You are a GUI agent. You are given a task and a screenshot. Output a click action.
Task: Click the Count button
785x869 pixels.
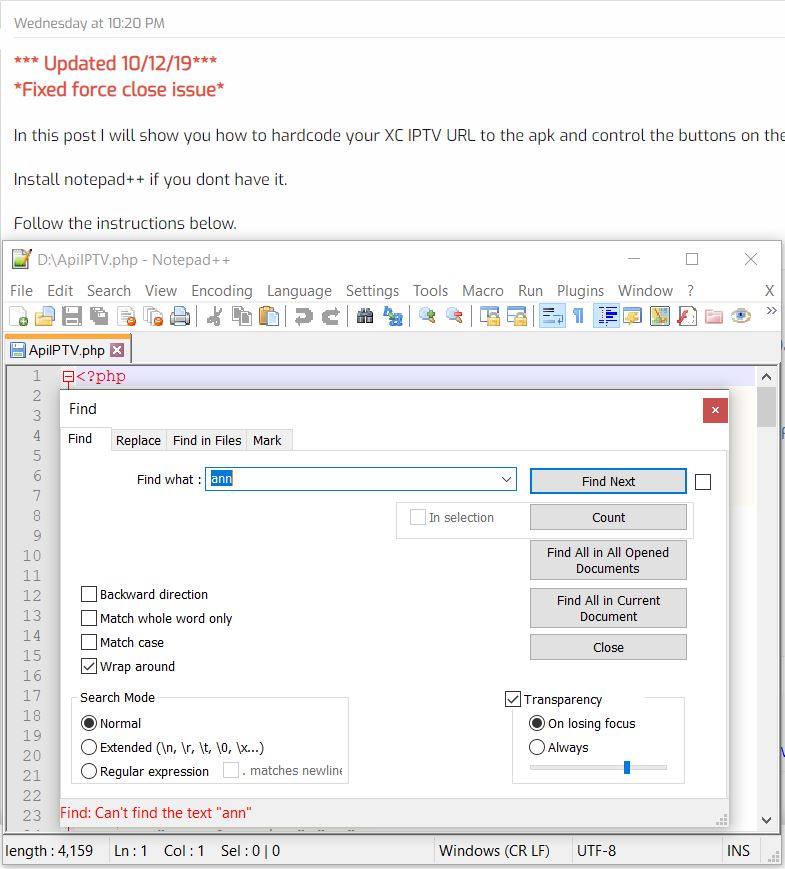pos(608,517)
